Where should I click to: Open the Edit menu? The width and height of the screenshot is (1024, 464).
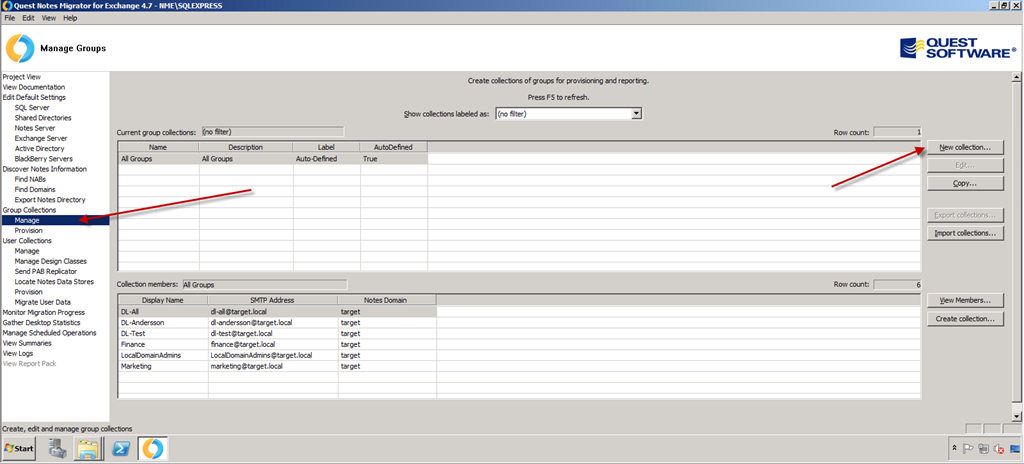coord(28,18)
